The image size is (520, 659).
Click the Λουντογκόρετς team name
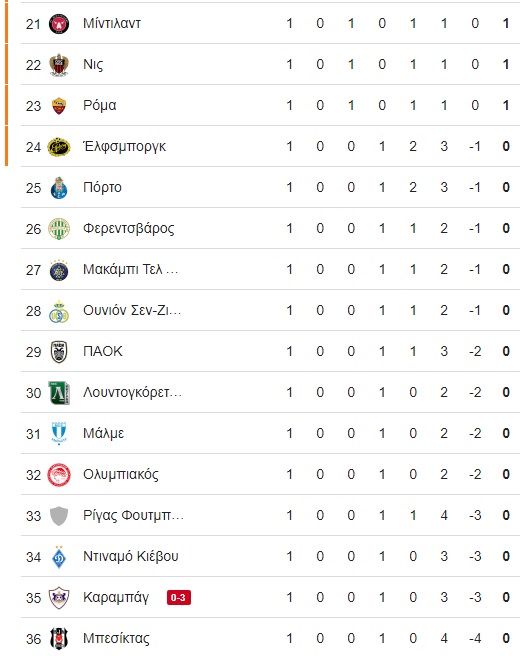point(132,393)
